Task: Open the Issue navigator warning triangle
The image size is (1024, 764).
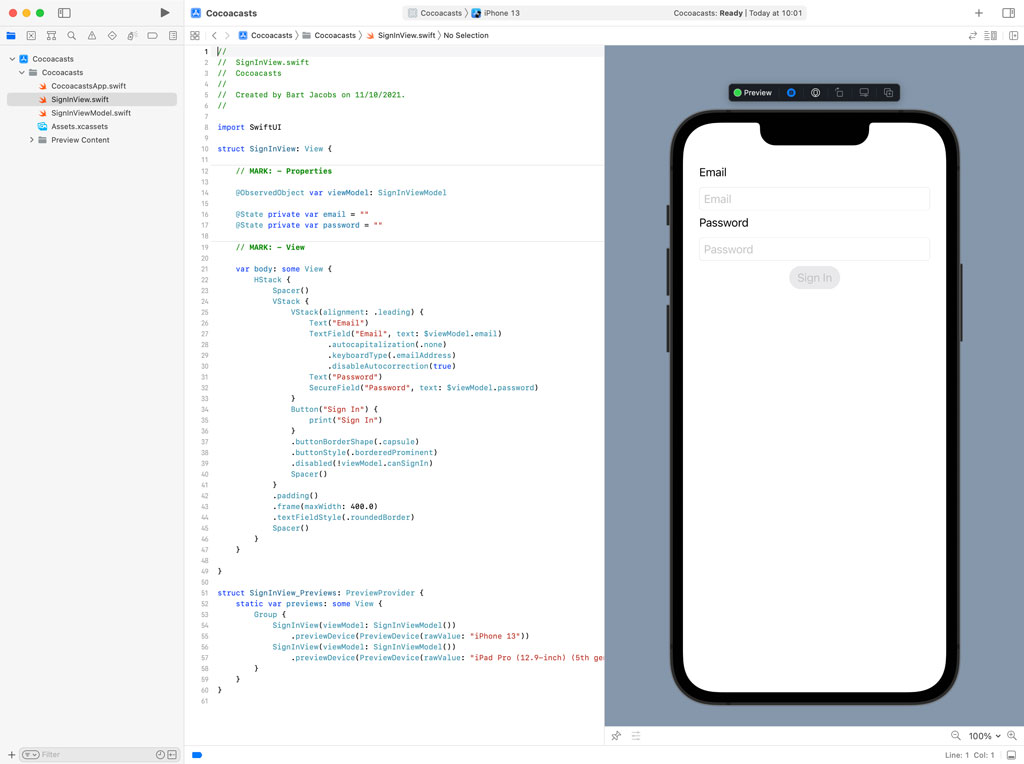Action: point(89,35)
